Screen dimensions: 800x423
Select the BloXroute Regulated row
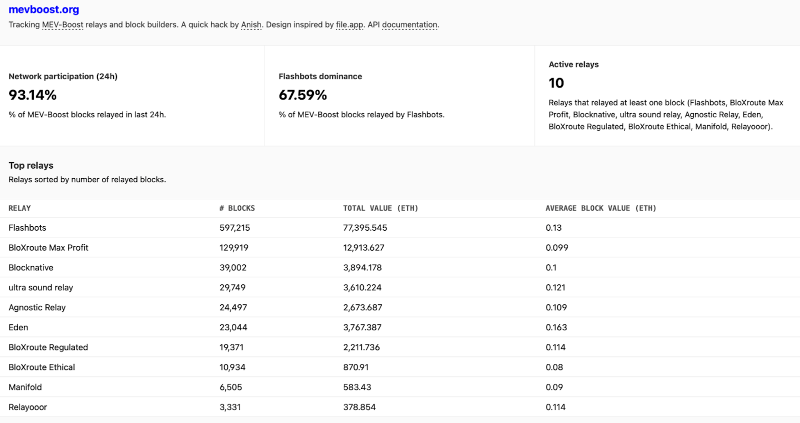(48, 347)
